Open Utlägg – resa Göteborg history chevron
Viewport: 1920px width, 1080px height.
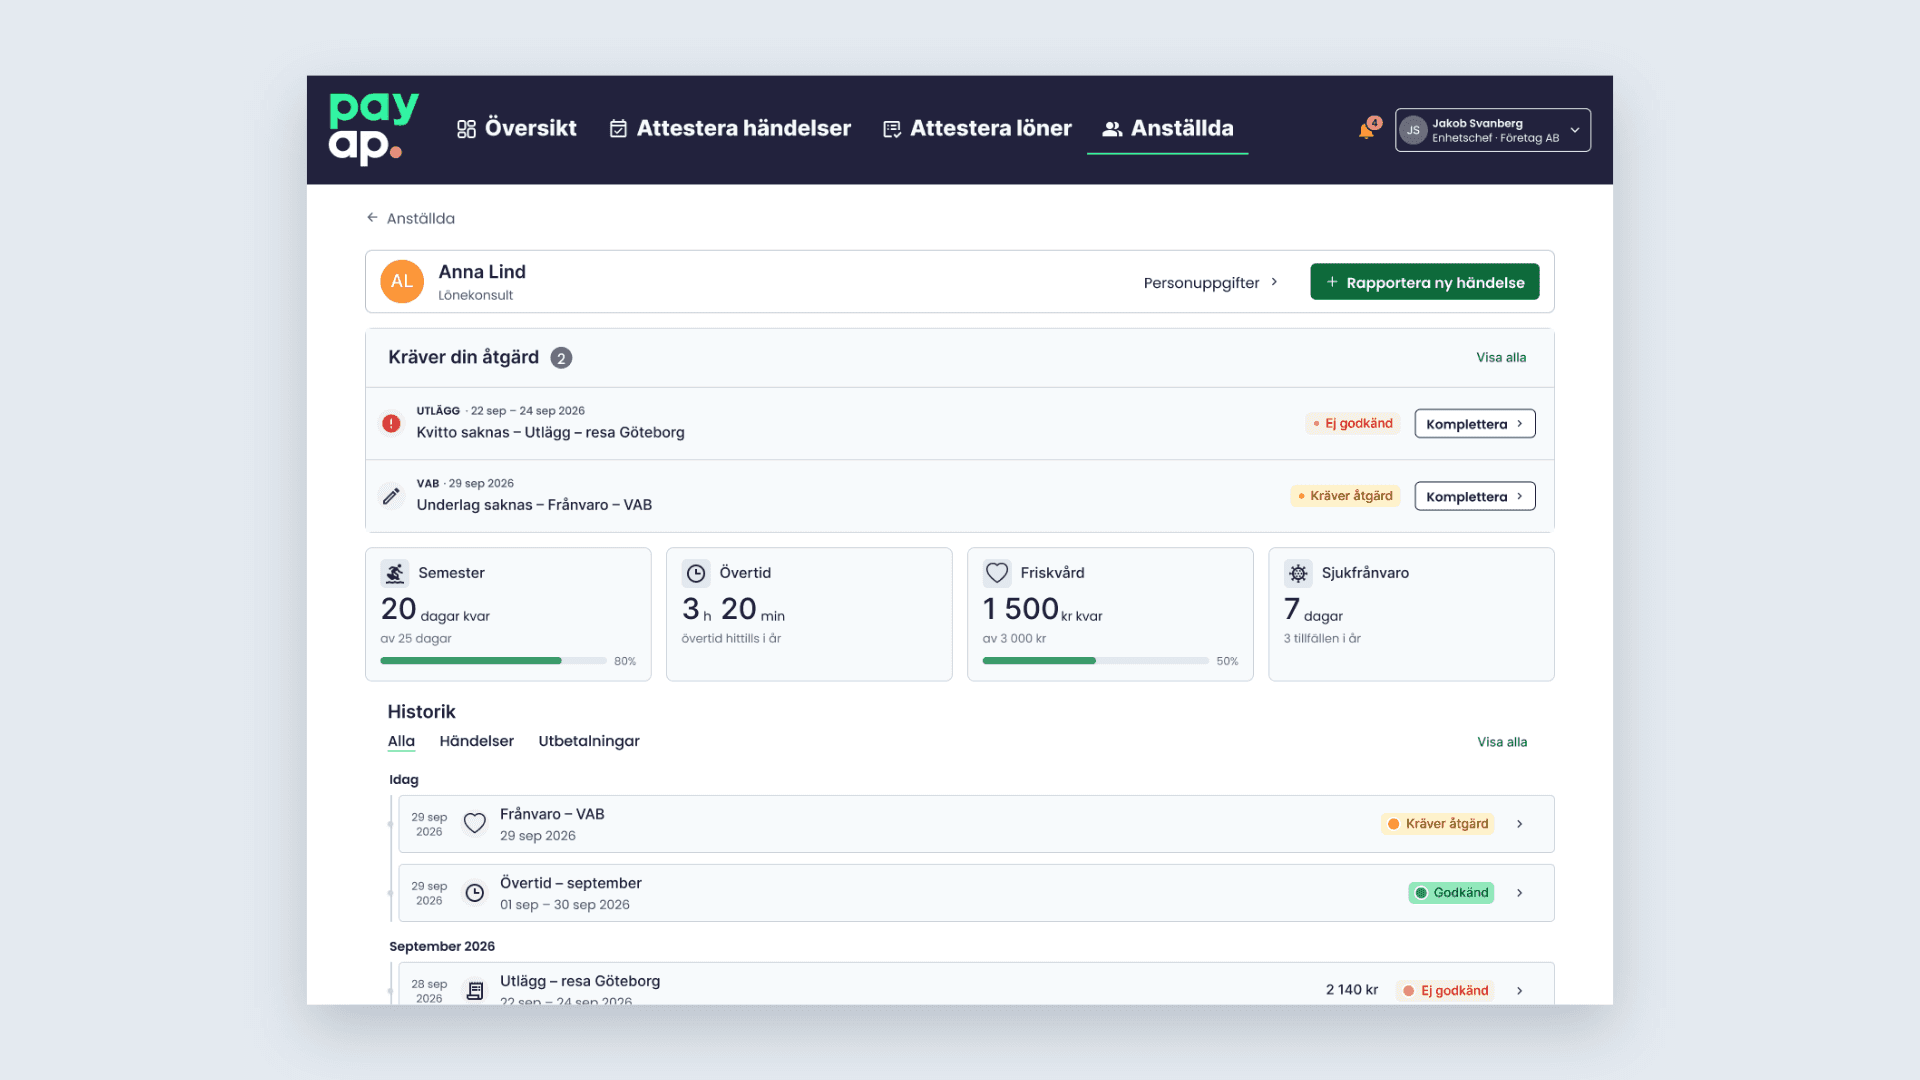[1519, 991]
